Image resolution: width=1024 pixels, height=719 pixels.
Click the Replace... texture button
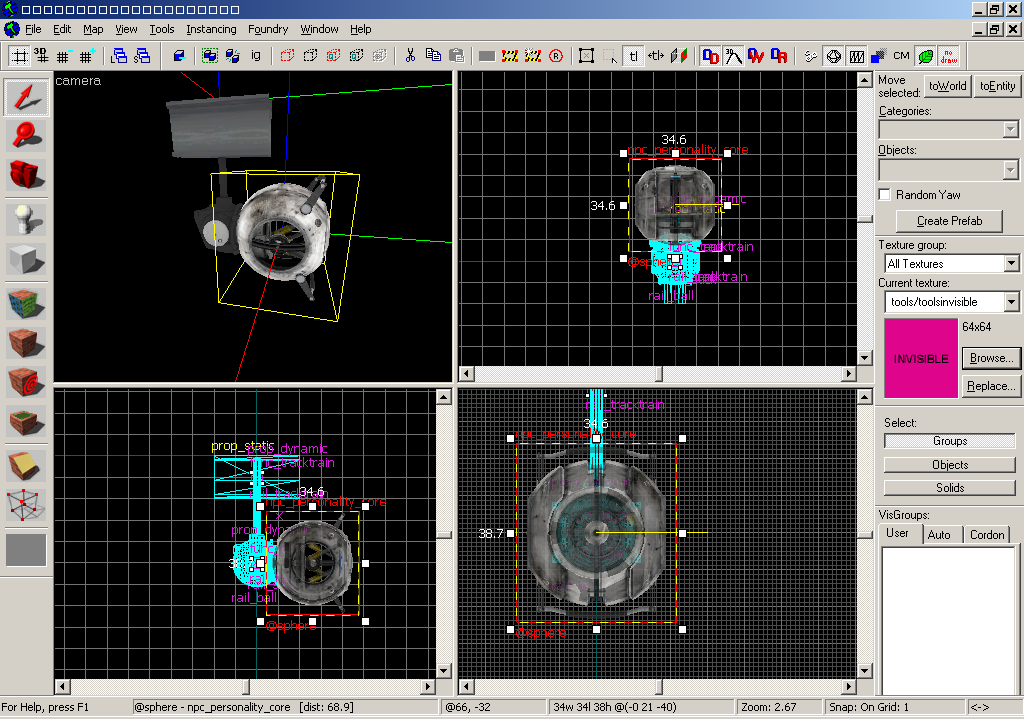click(991, 386)
